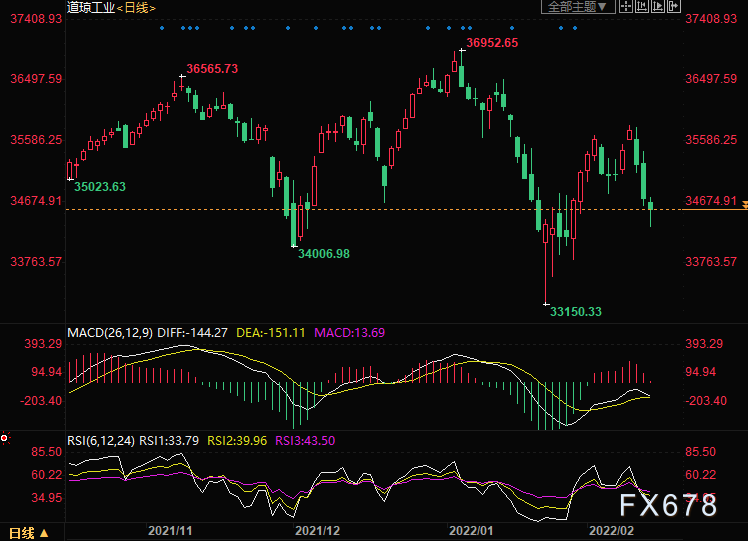This screenshot has width=748, height=541.
Task: Click 36497.59 on the right price axis
Action: (711, 79)
